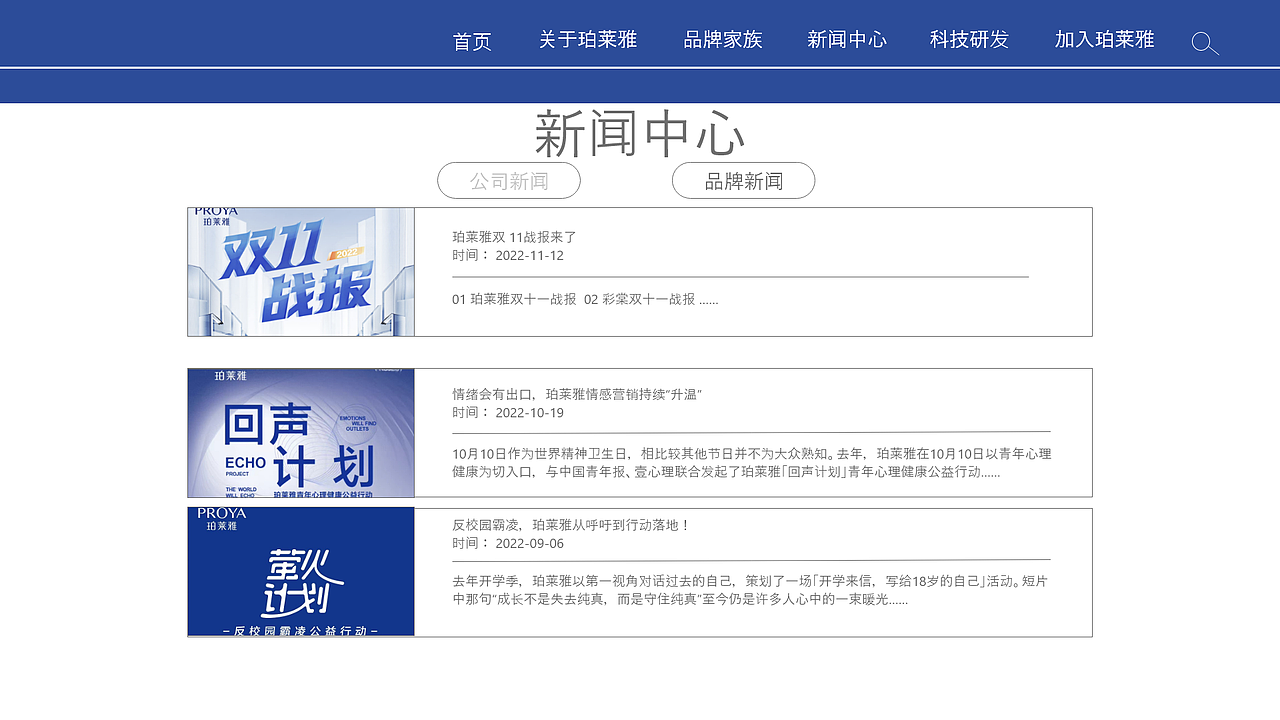Open the 萤火计划 anti-bullying banner image

tap(300, 571)
